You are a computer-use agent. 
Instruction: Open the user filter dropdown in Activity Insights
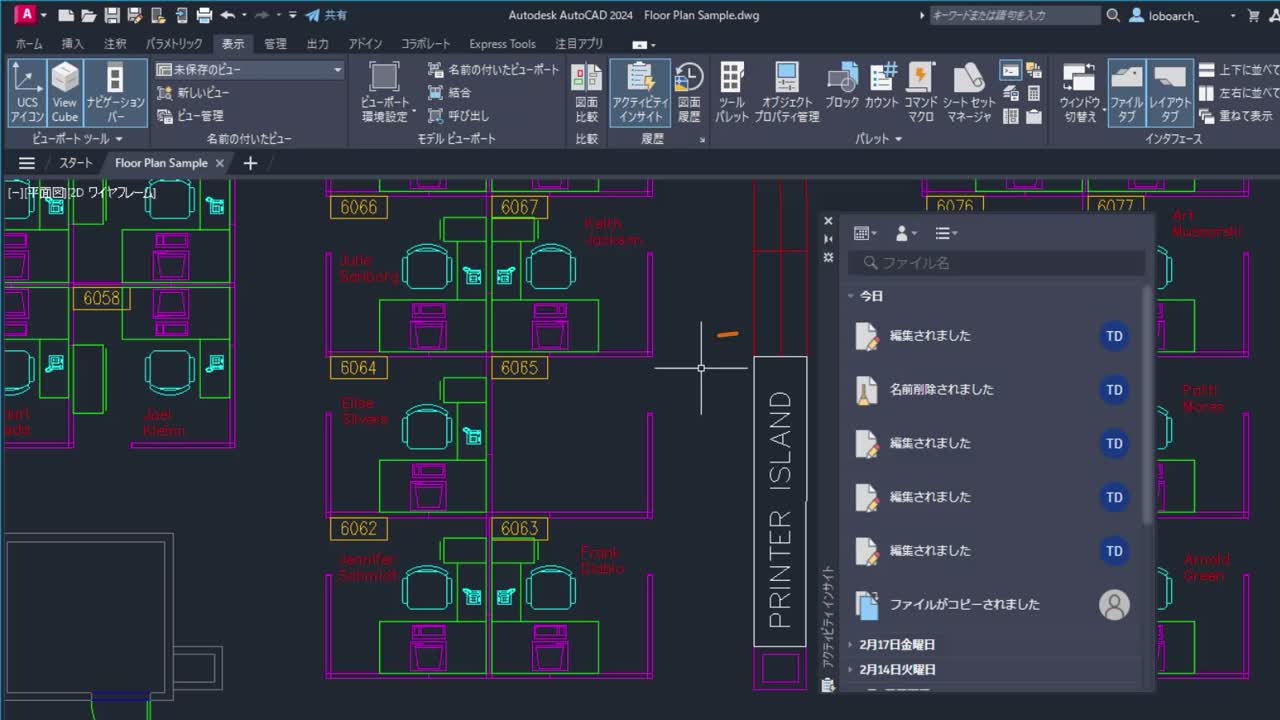tap(906, 233)
